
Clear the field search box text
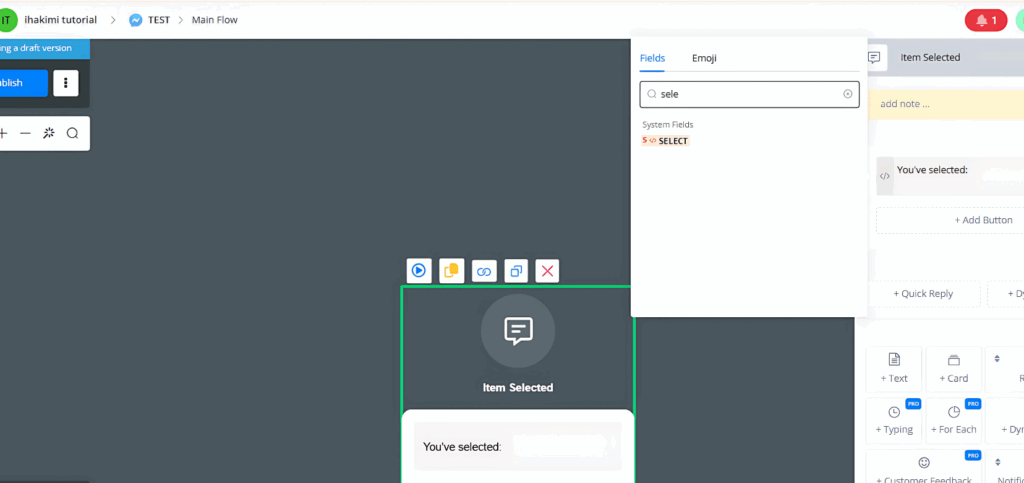[x=847, y=94]
